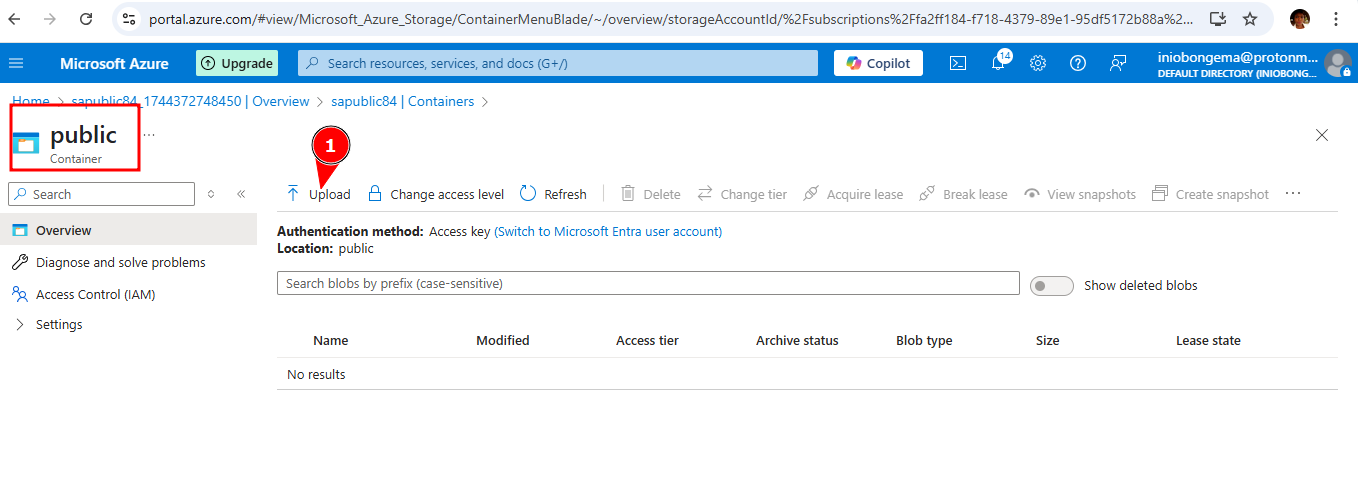Bookmark this page with the star icon
Image resolution: width=1358 pixels, height=491 pixels.
(x=1250, y=19)
